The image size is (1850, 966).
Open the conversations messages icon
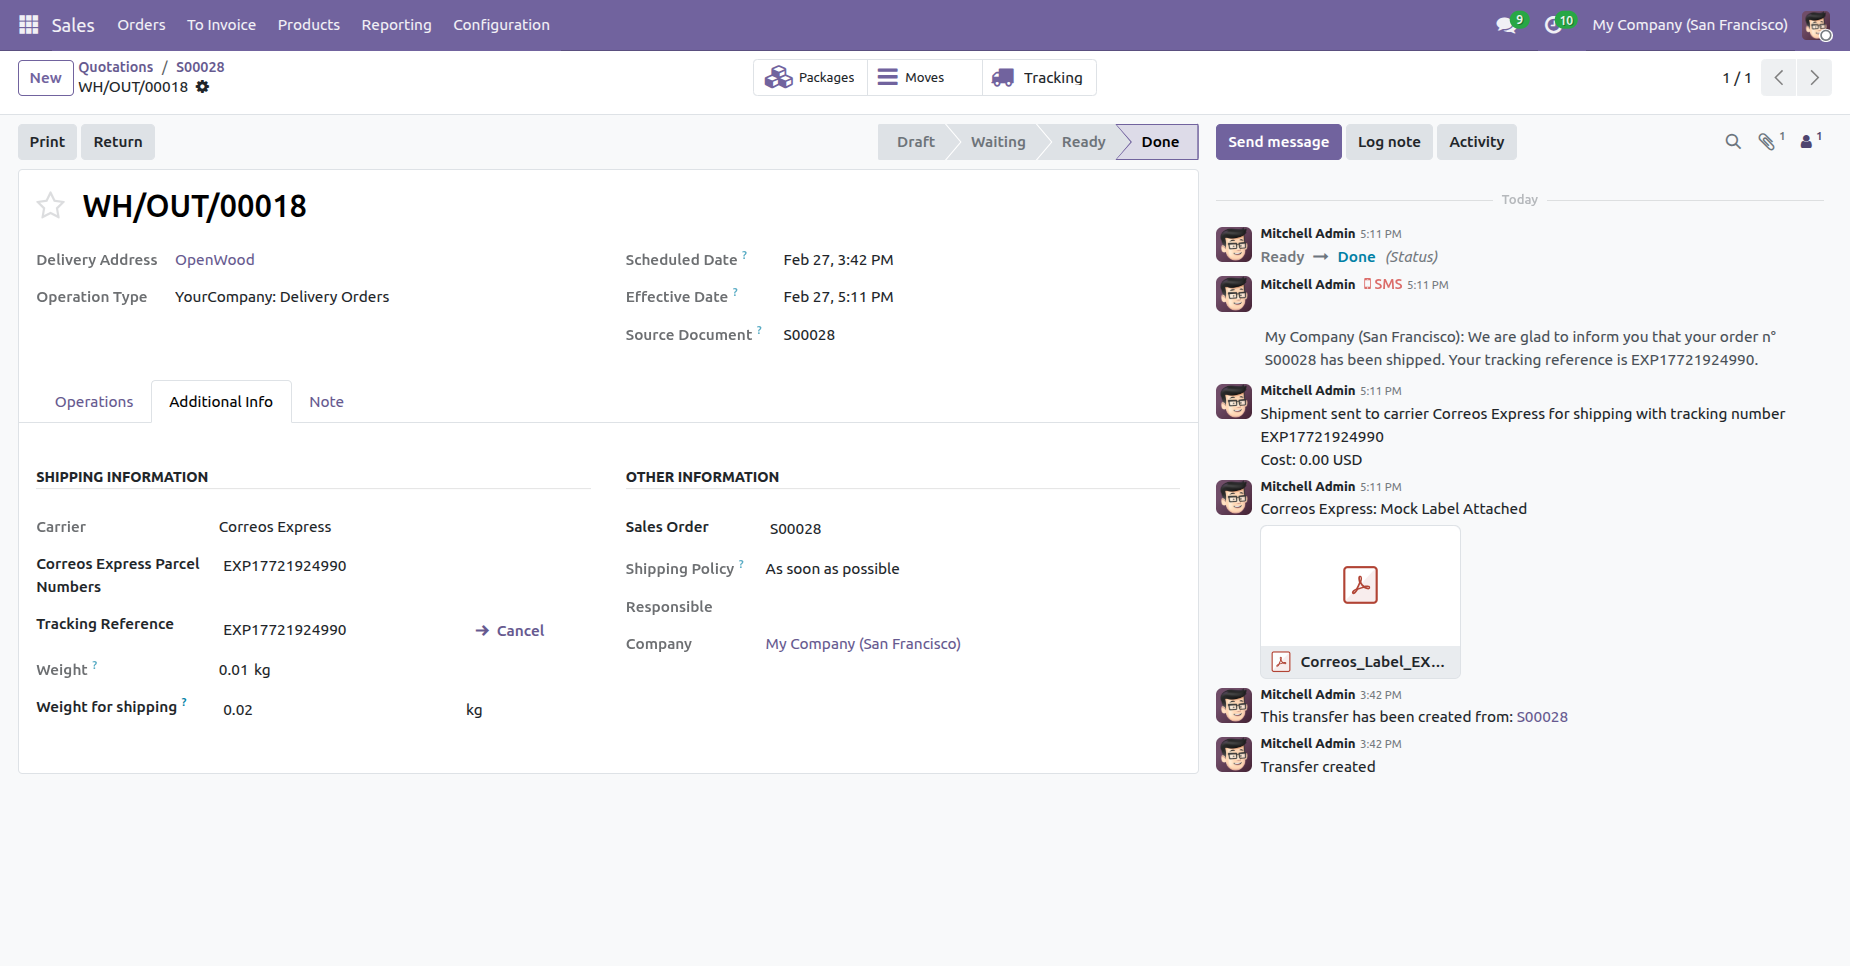coord(1506,25)
